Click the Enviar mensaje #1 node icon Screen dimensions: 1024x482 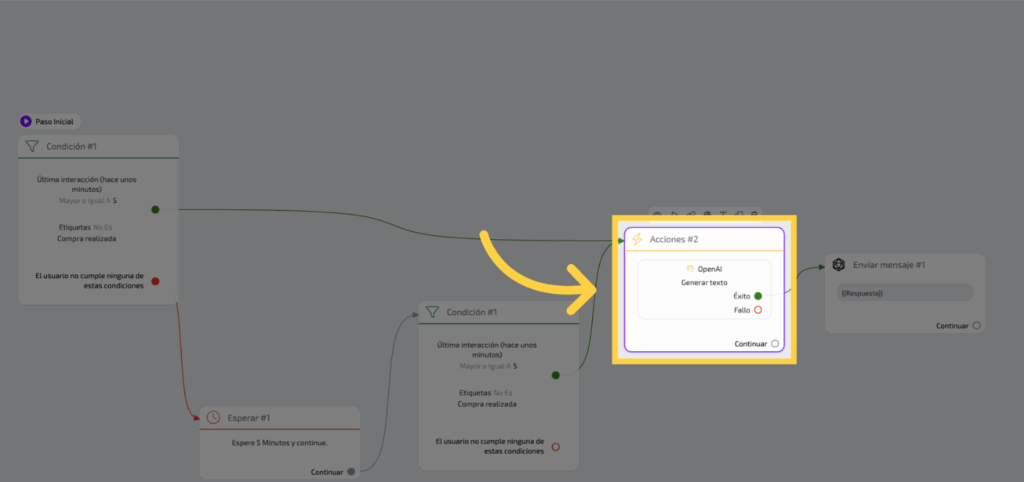[x=838, y=265]
